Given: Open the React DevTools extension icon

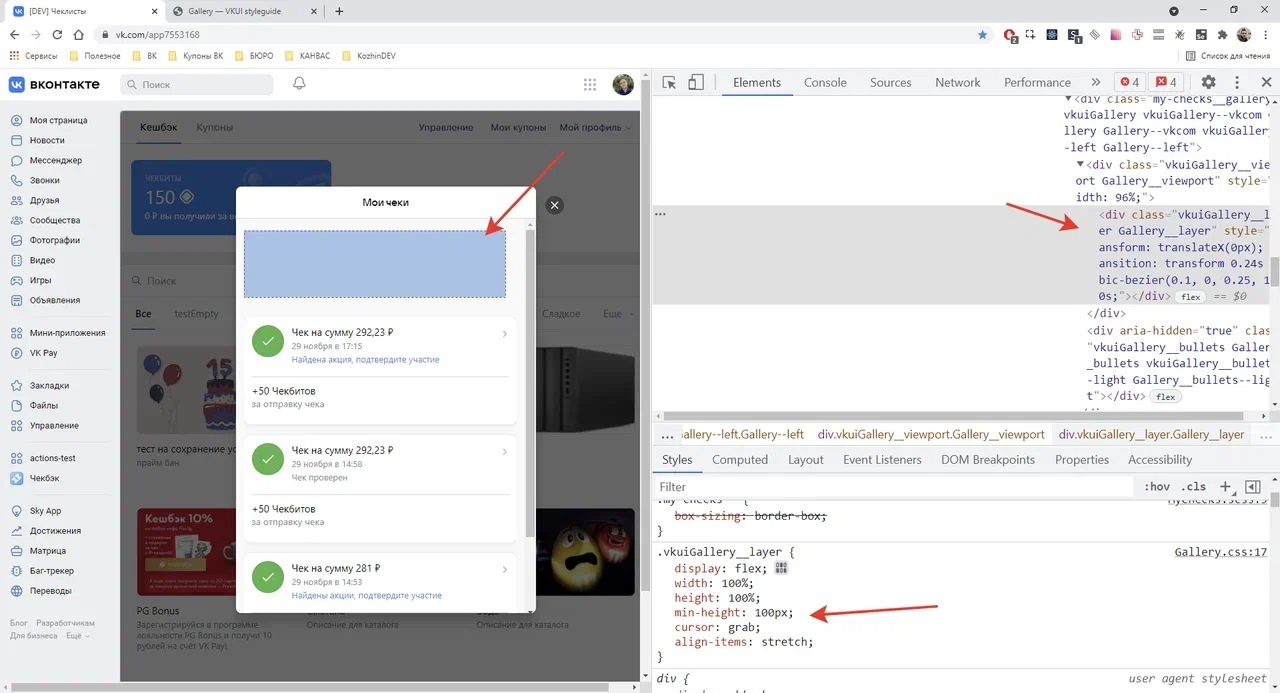Looking at the screenshot, I should pyautogui.click(x=1052, y=34).
